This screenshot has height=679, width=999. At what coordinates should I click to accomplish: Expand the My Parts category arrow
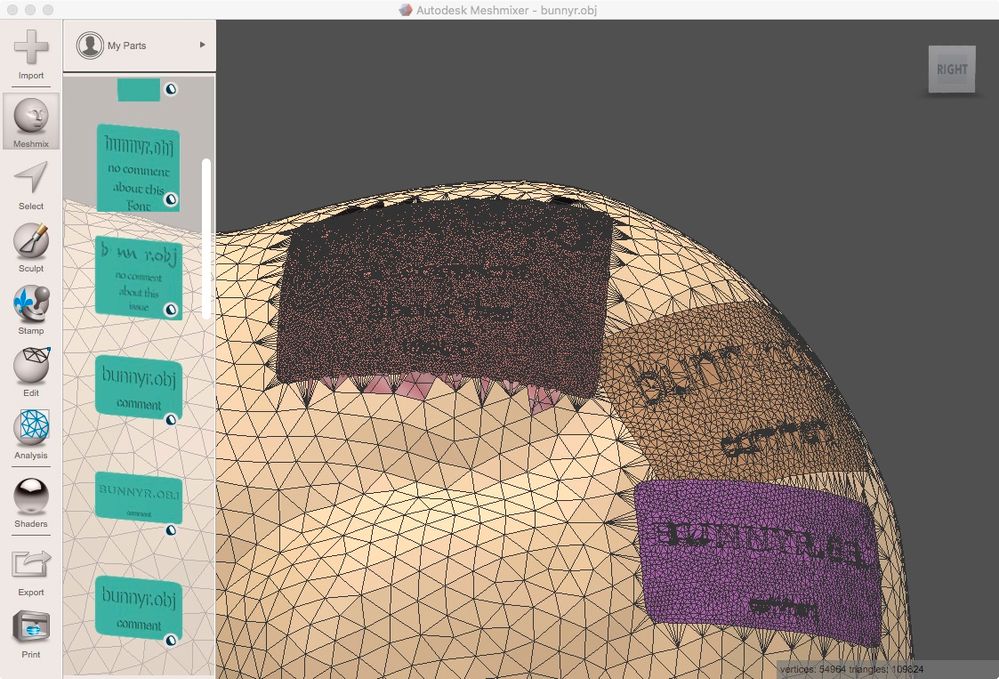point(203,45)
